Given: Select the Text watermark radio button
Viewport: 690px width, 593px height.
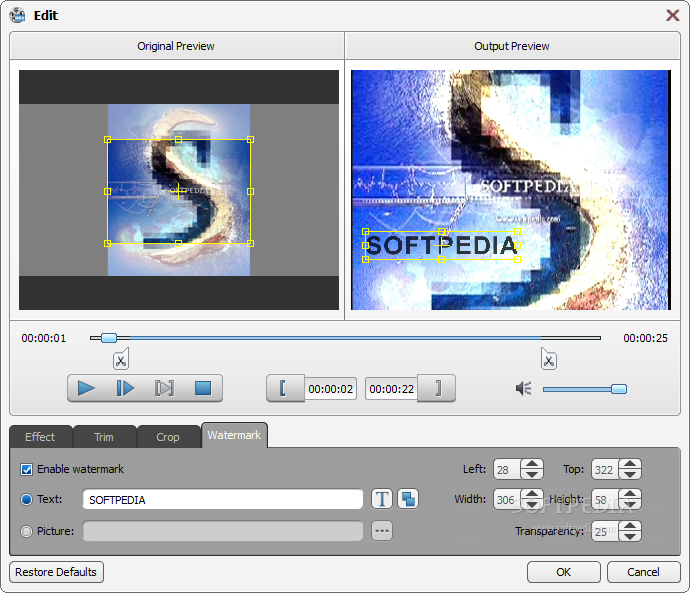Looking at the screenshot, I should 26,499.
